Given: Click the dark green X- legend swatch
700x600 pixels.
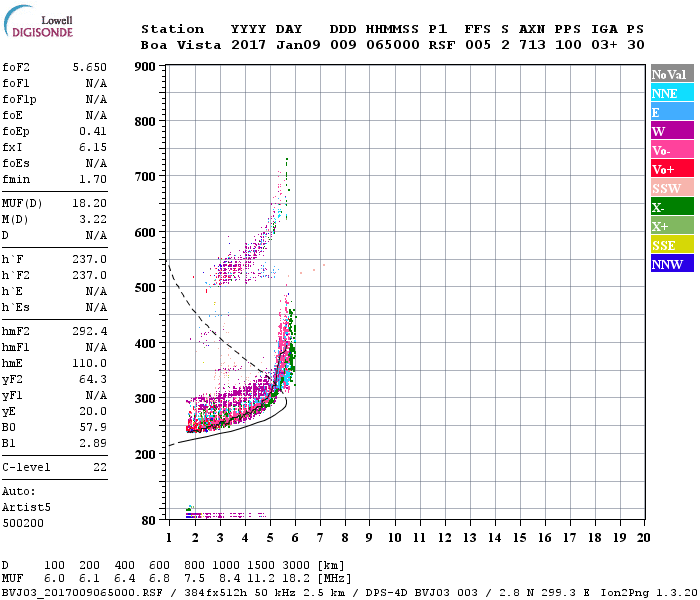Looking at the screenshot, I should click(x=671, y=207).
